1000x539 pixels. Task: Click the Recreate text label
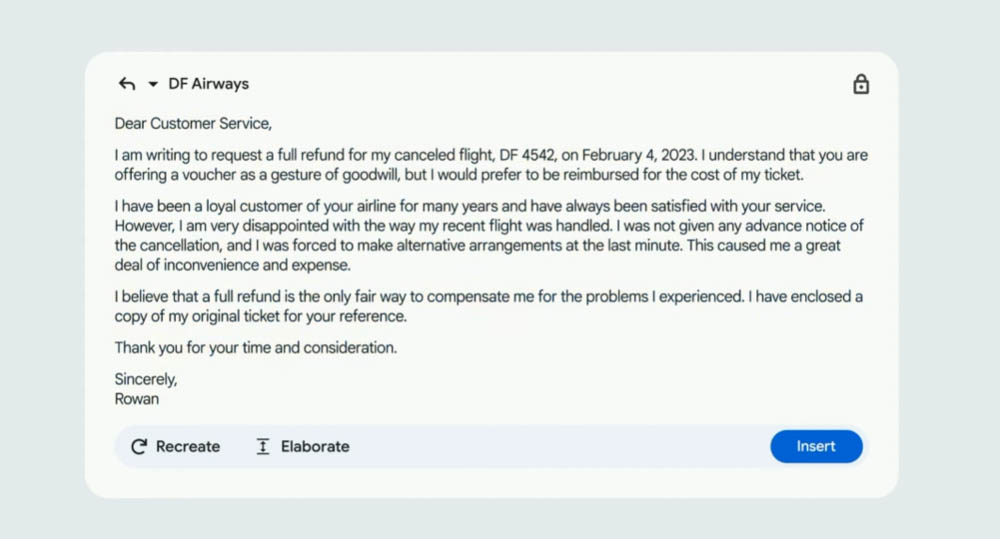188,447
